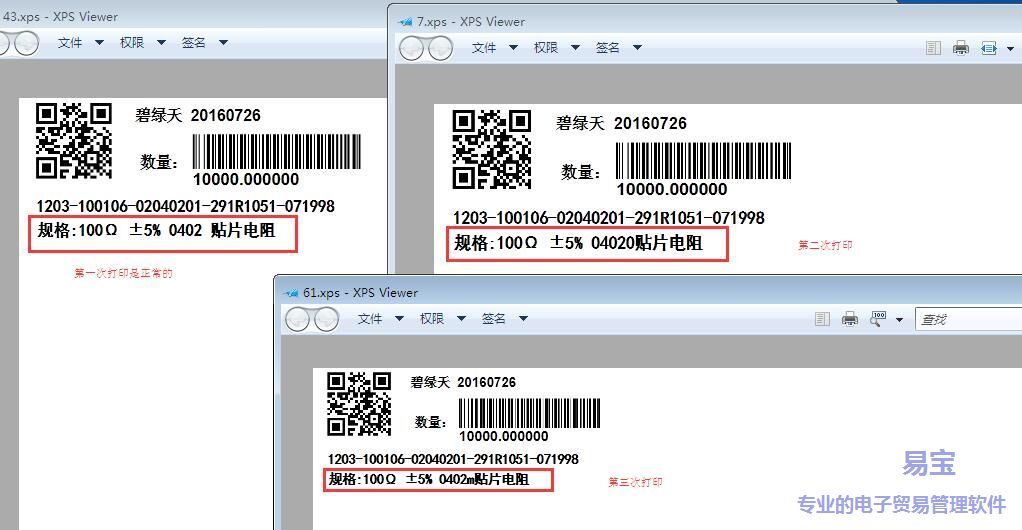The height and width of the screenshot is (530, 1022).
Task: Expand the zoom dropdown arrow in 61.xps toolbar
Action: pyautogui.click(x=898, y=320)
